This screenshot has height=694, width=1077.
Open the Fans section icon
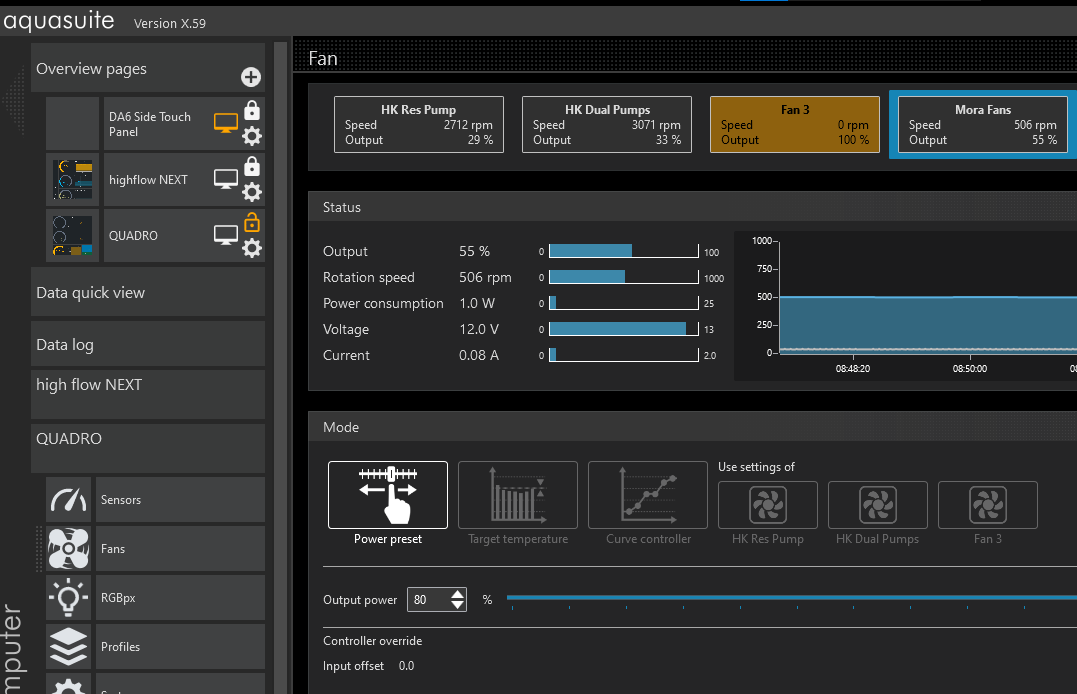68,548
